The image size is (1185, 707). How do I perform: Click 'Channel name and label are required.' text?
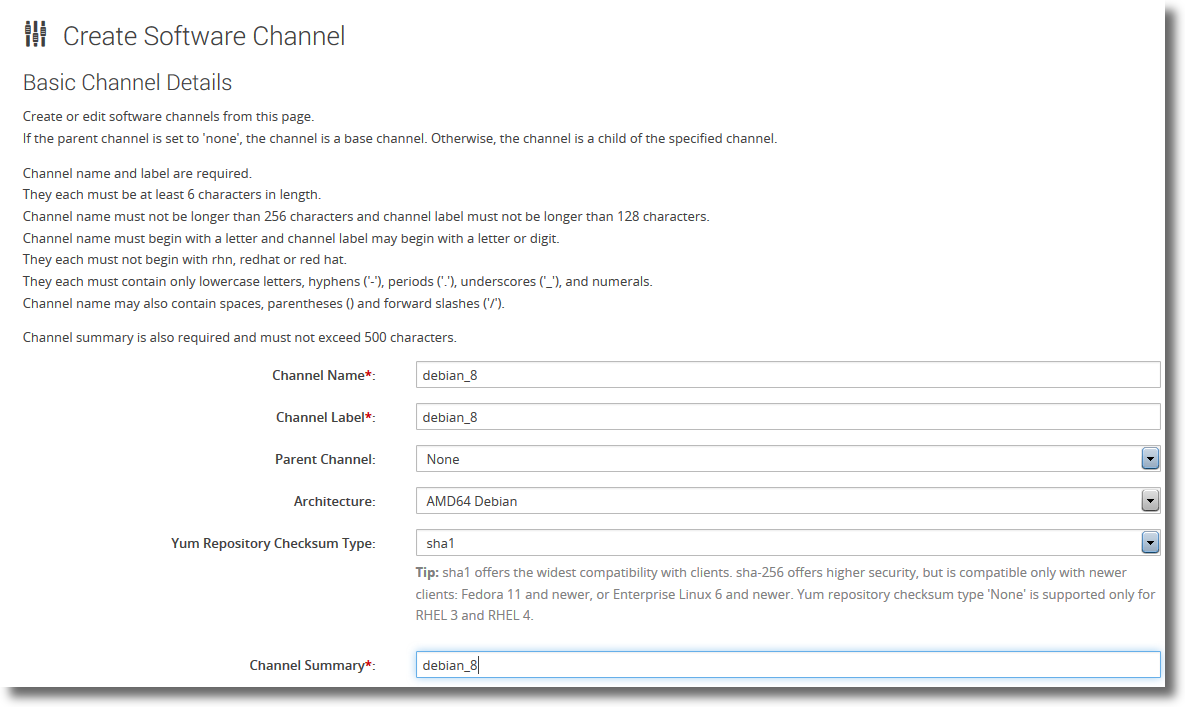pyautogui.click(x=137, y=173)
